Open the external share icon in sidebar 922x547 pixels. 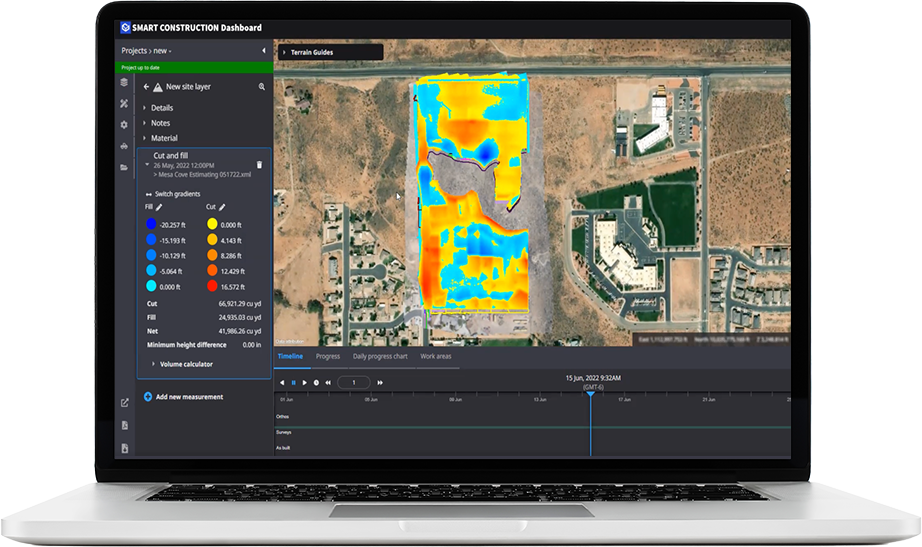[125, 403]
